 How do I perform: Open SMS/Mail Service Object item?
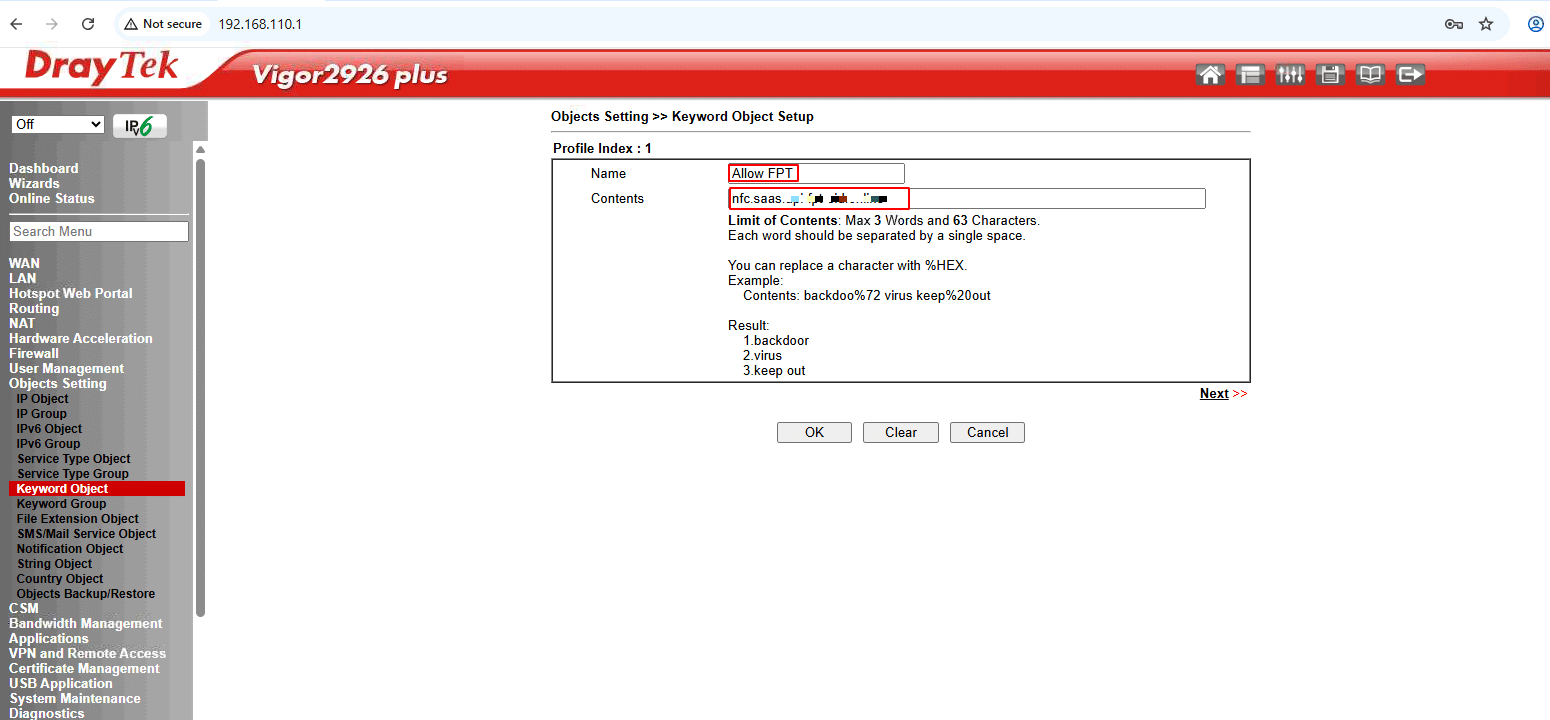86,534
